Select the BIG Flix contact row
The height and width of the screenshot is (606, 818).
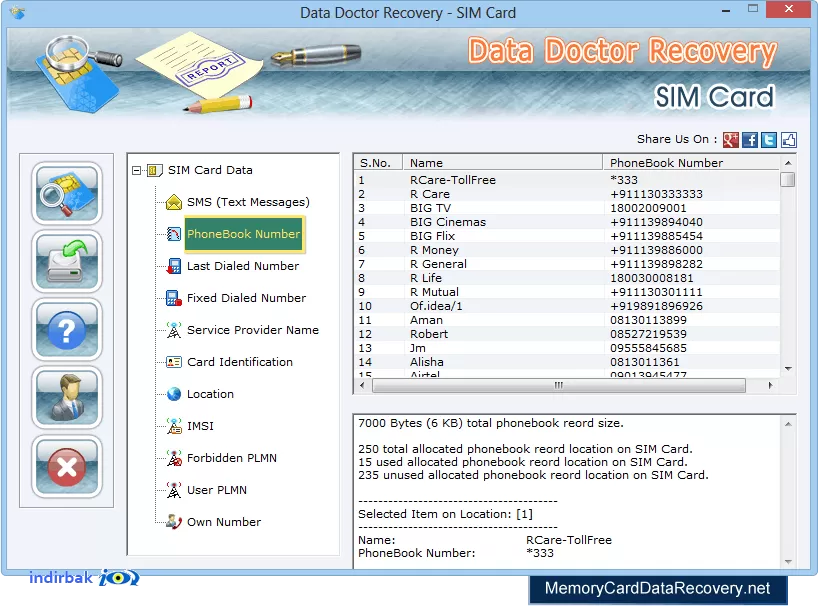(x=567, y=236)
